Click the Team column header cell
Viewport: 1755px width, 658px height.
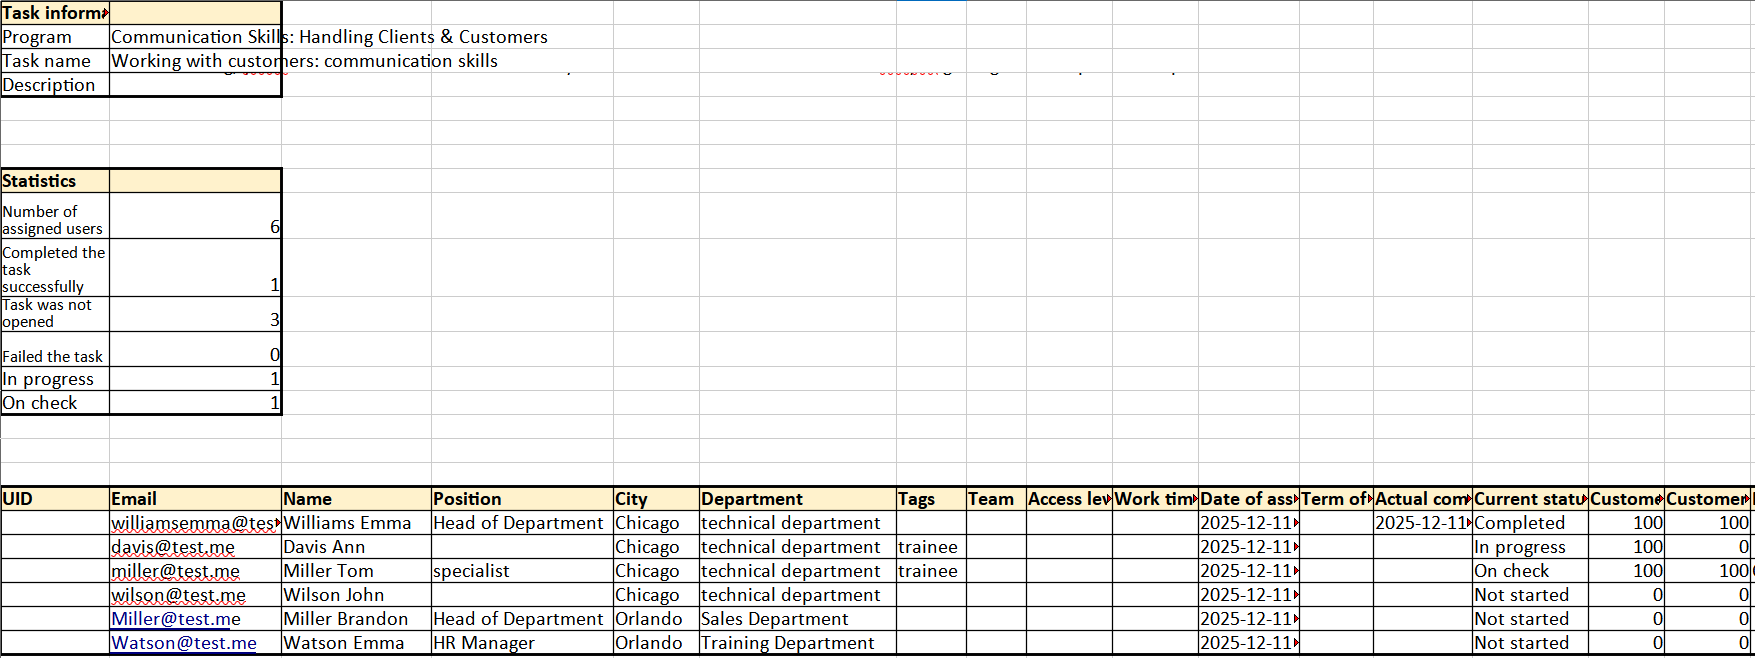[994, 499]
